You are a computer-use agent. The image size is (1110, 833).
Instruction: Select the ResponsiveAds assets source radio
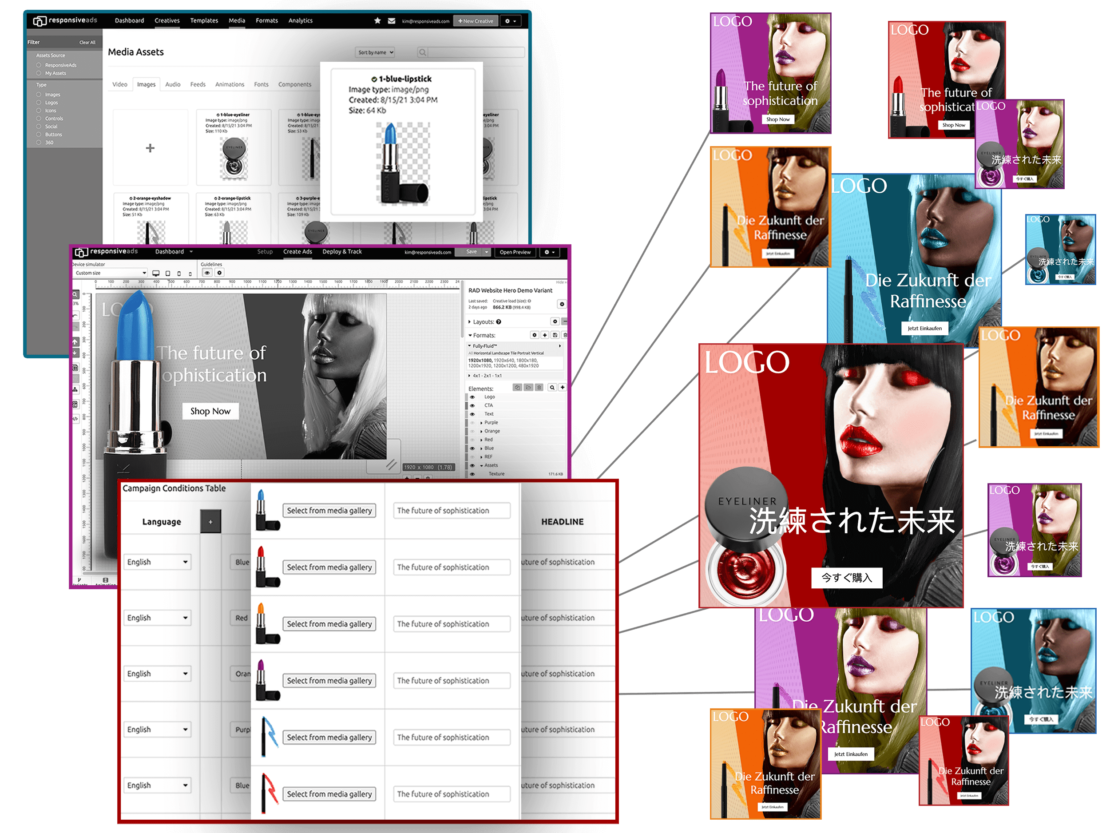click(x=39, y=65)
